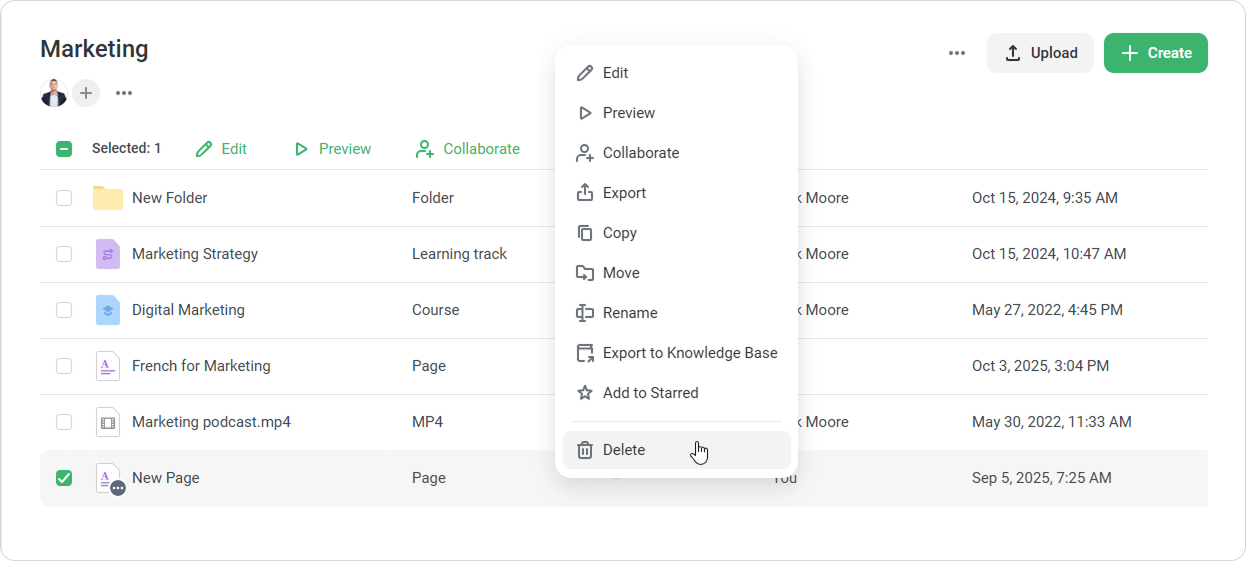Open the New Page item options badge
Viewport: 1246px width, 561px height.
118,488
